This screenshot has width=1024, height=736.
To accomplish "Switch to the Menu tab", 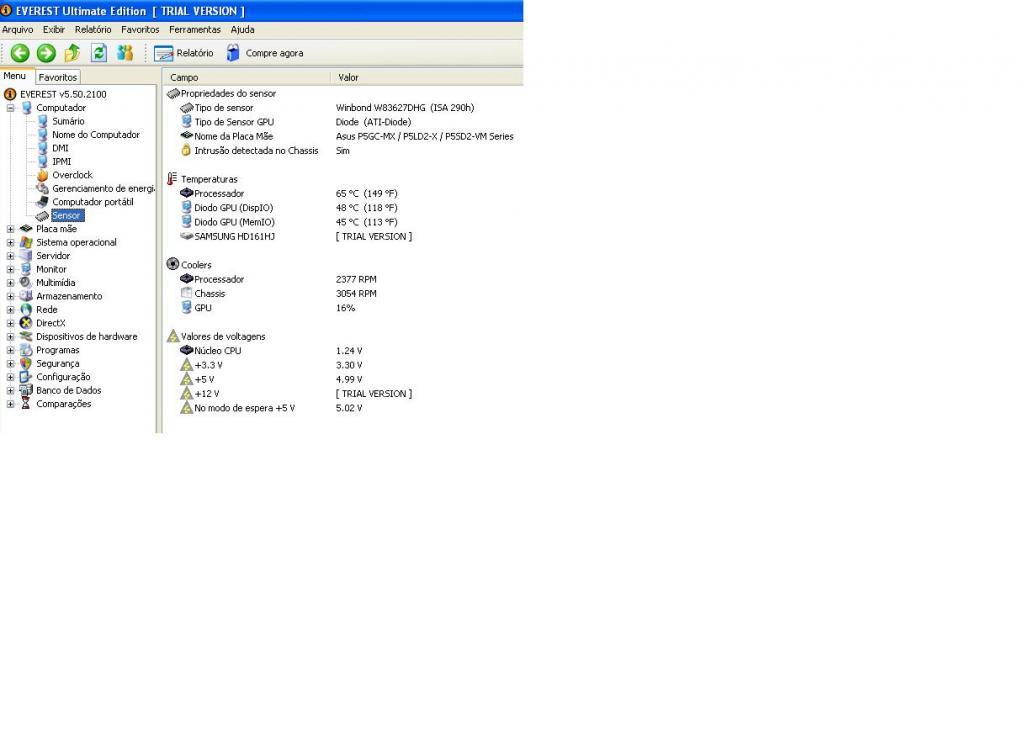I will 15,76.
